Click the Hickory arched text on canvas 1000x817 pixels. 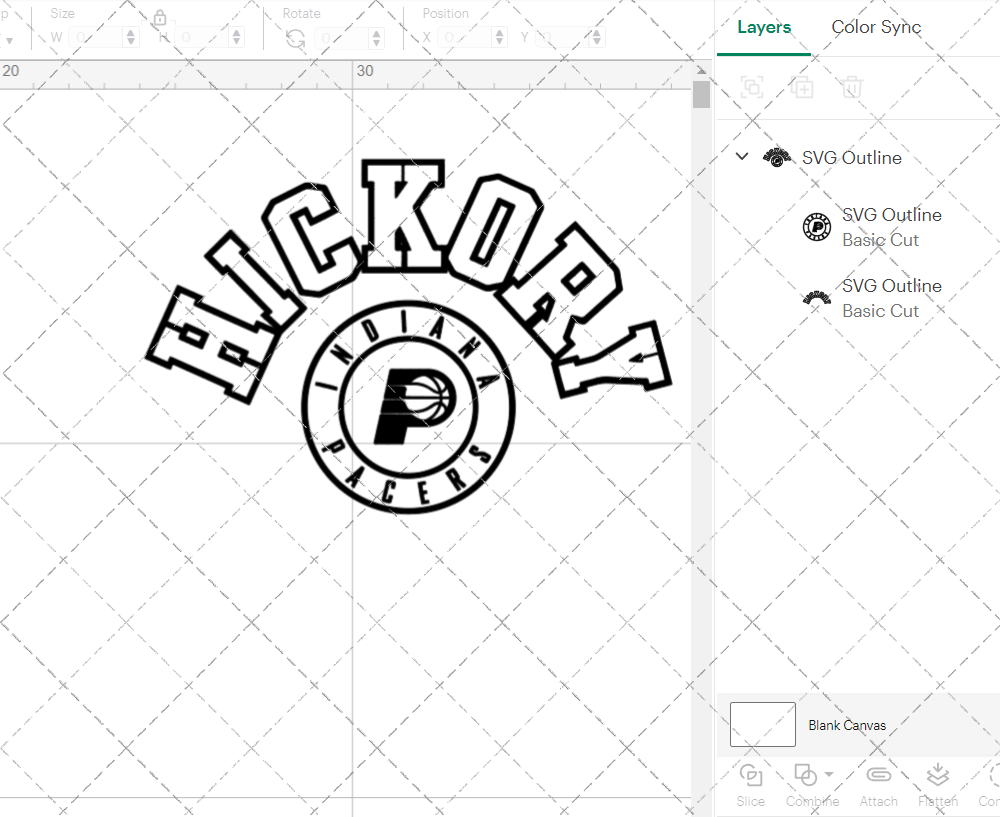401,217
